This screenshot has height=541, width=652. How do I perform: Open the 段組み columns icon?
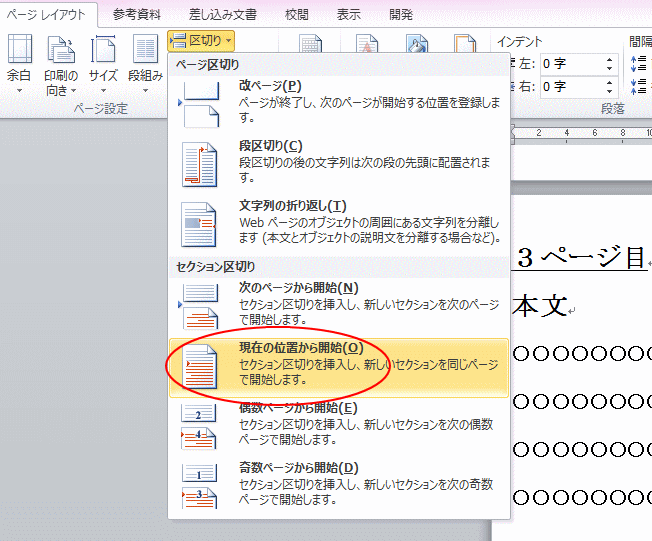click(145, 49)
